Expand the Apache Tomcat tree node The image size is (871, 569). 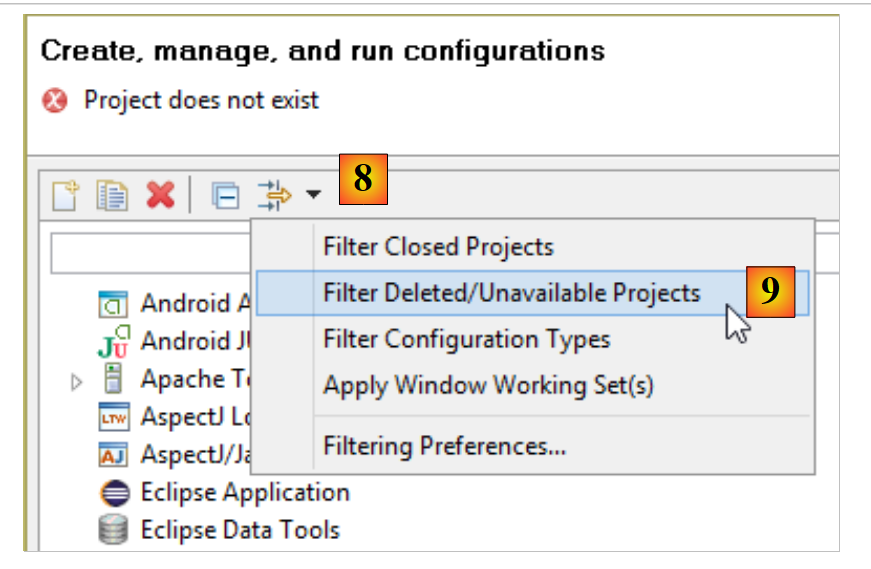[77, 381]
